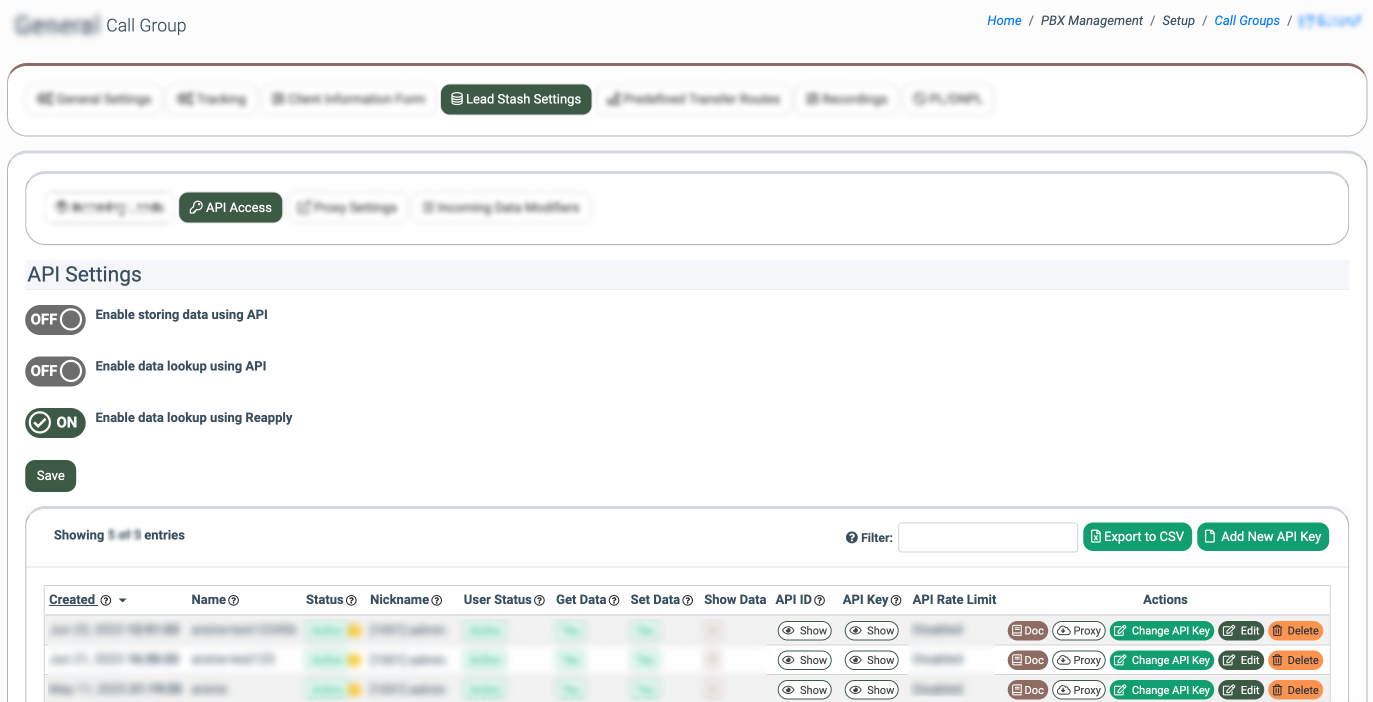Show API ID in the first row
This screenshot has height=702, width=1373.
(804, 631)
